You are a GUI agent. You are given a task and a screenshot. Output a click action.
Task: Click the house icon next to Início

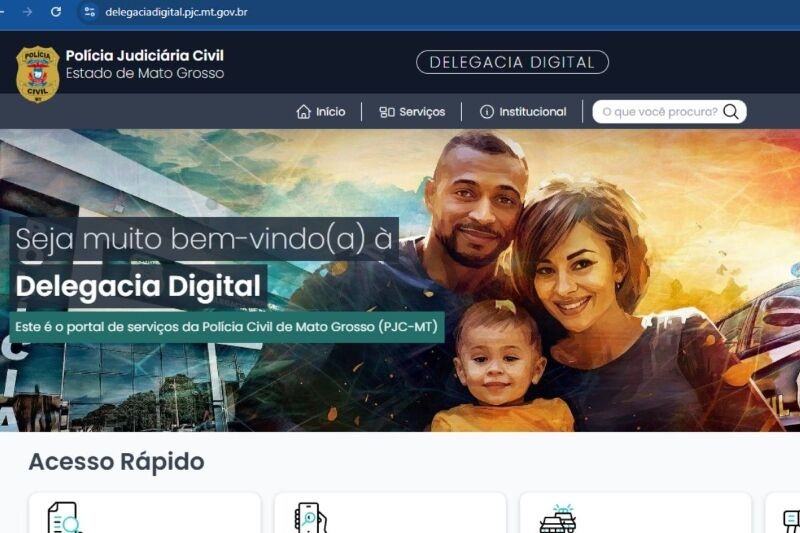pos(303,112)
